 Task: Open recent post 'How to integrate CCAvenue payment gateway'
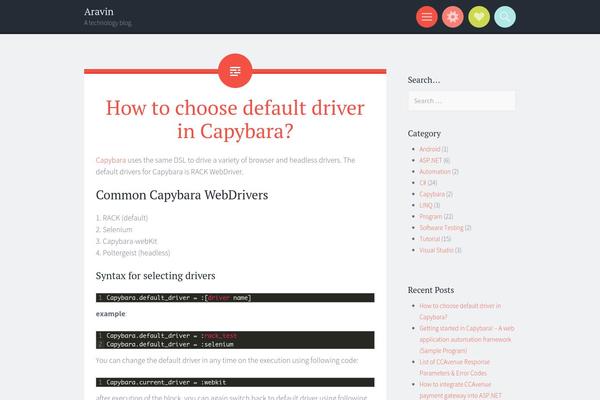click(460, 390)
